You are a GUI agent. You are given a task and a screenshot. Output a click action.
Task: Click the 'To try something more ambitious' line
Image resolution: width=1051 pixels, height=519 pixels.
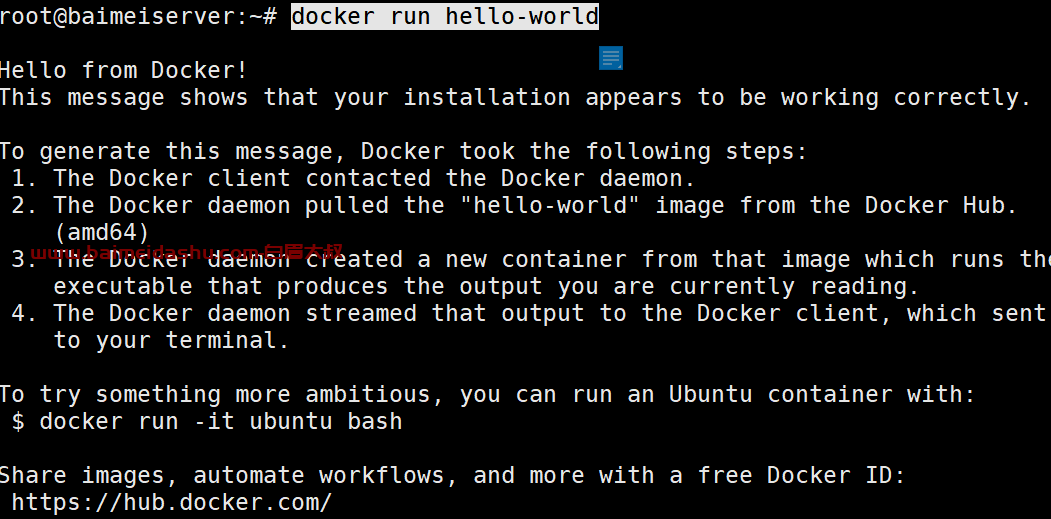(x=487, y=394)
